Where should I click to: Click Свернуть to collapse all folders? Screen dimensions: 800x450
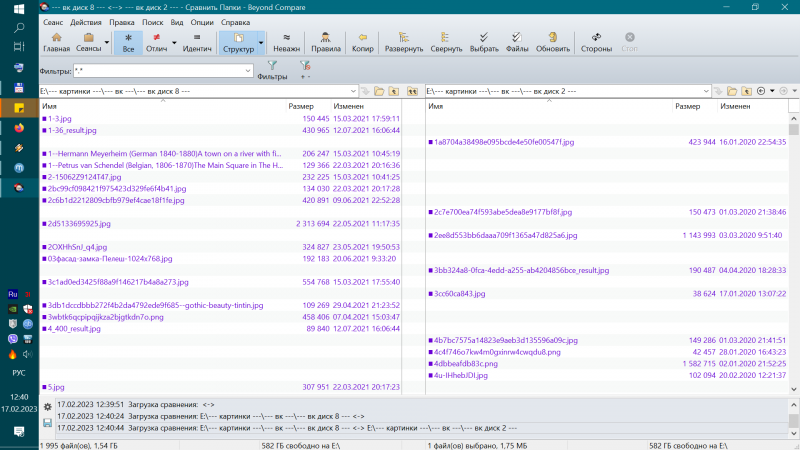[x=446, y=42]
